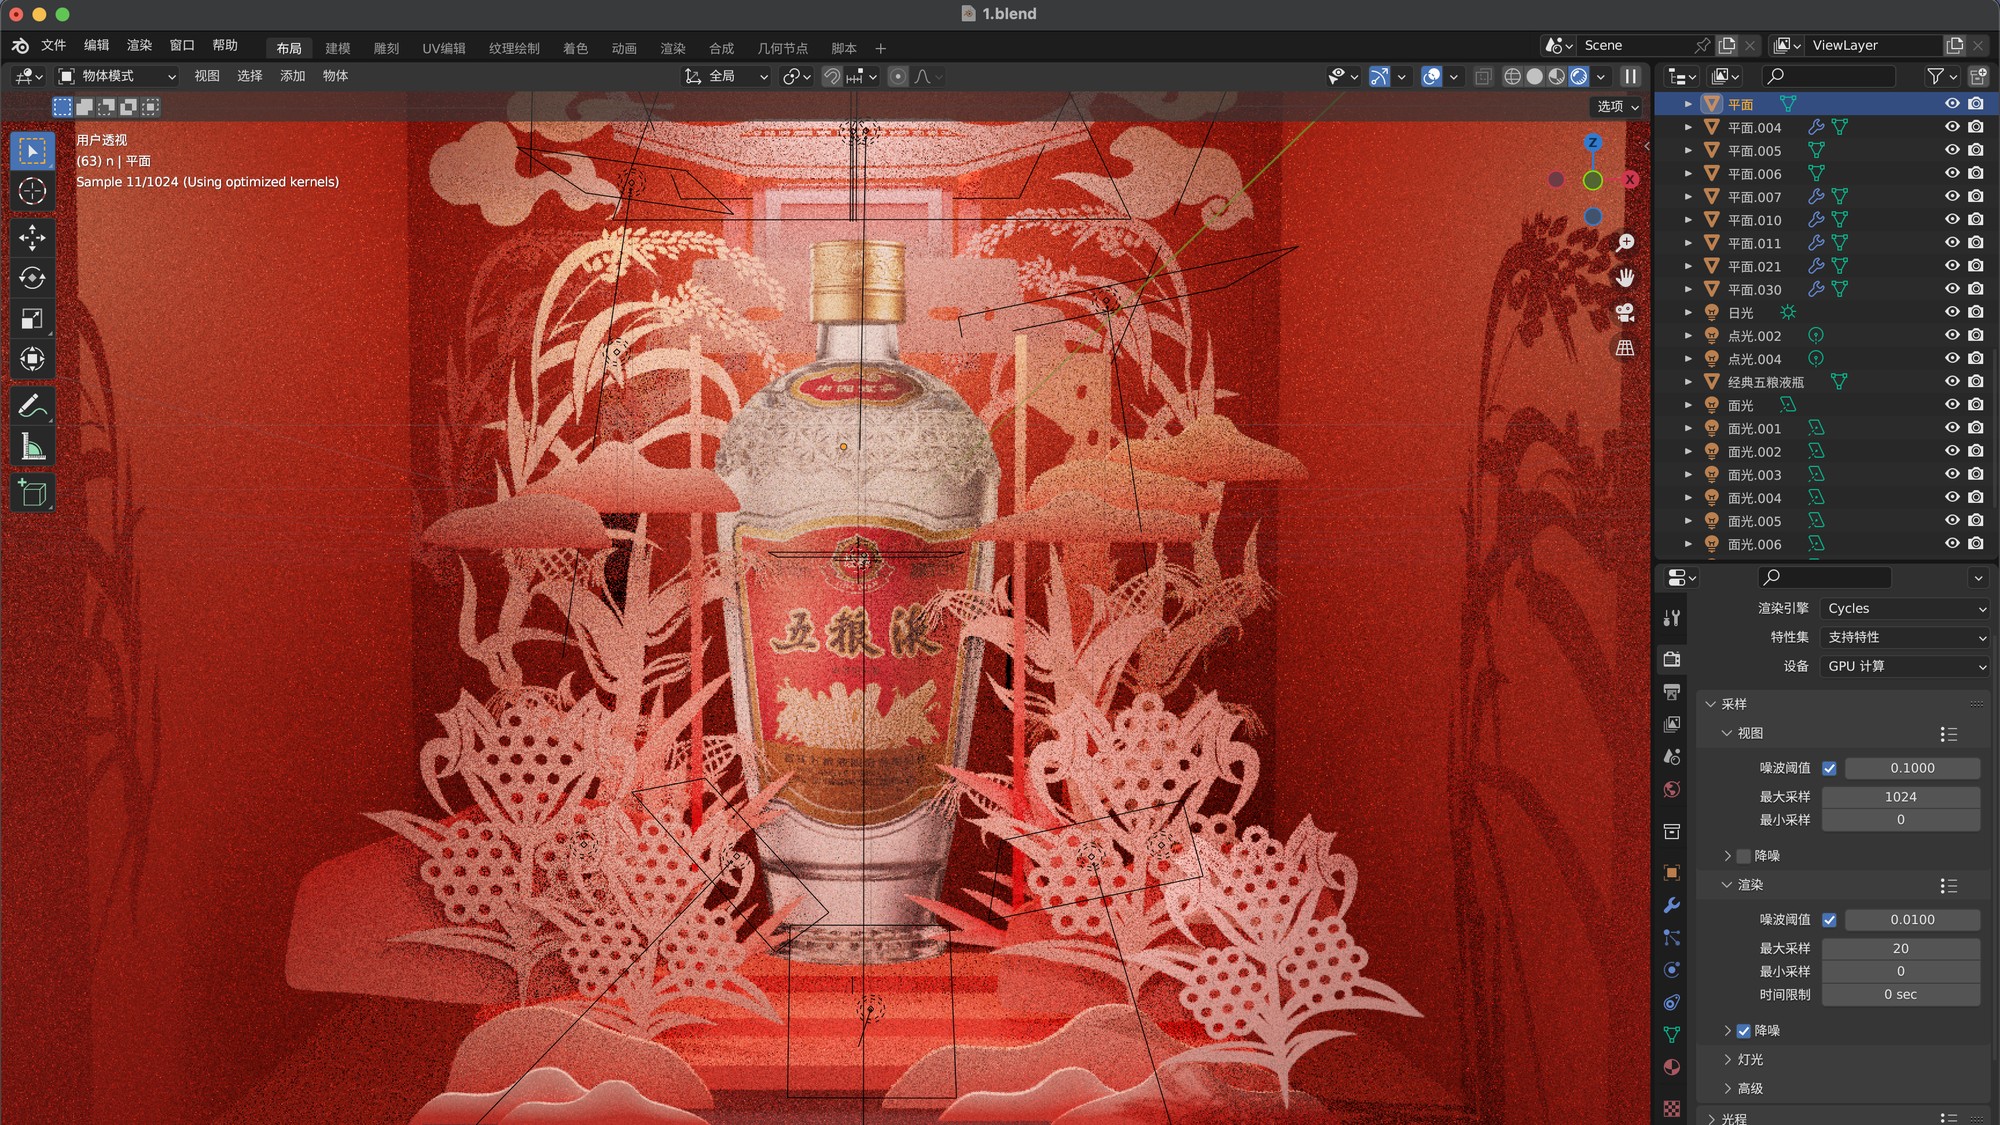Select the Rotate tool
This screenshot has width=2000, height=1125.
coord(32,278)
